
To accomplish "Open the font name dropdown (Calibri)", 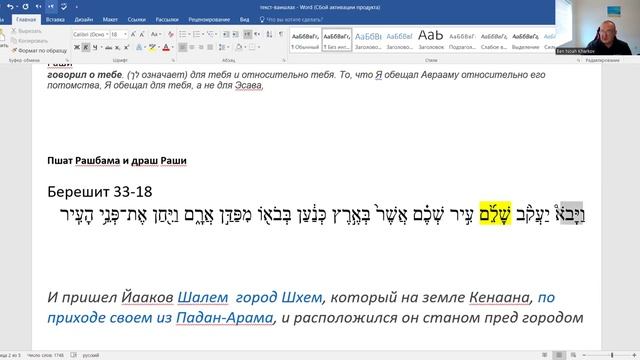I will (107, 34).
